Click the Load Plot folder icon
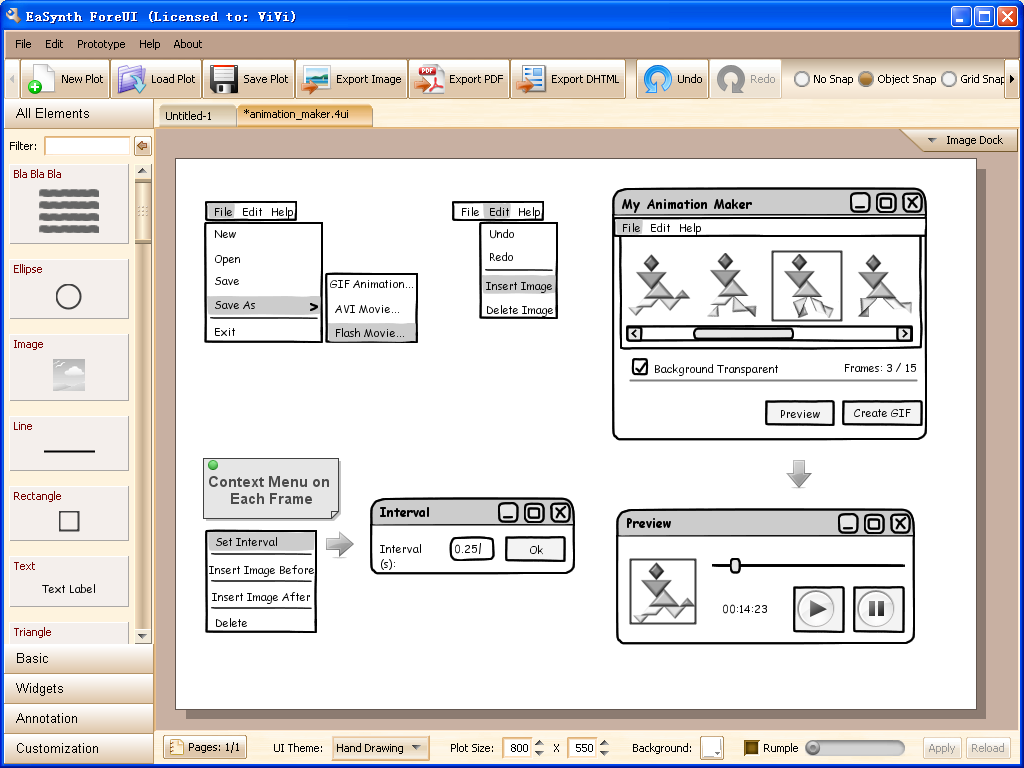This screenshot has width=1024, height=768. (132, 79)
